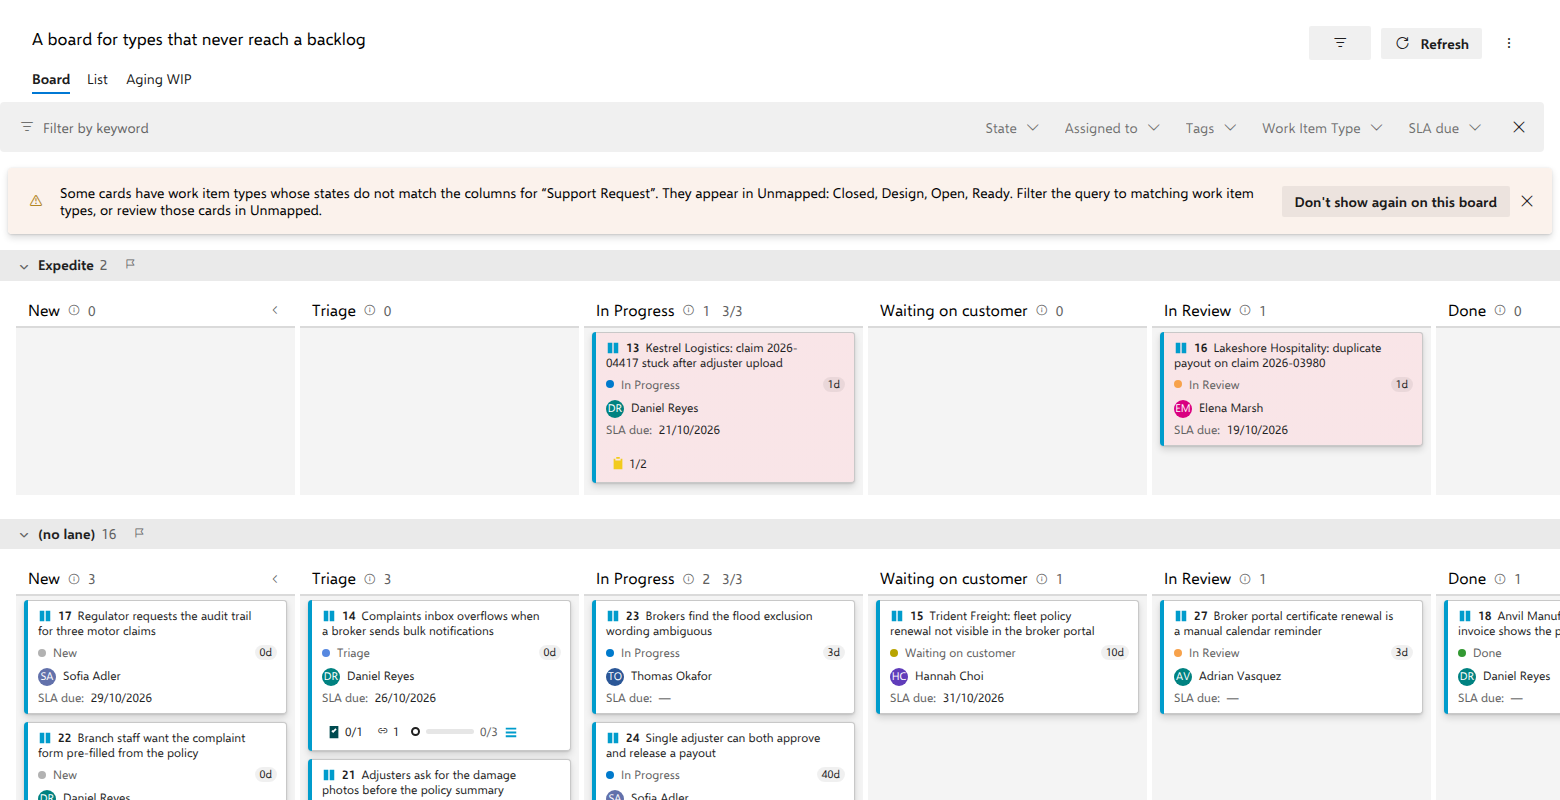Open the Tags filter dropdown

tap(1211, 128)
